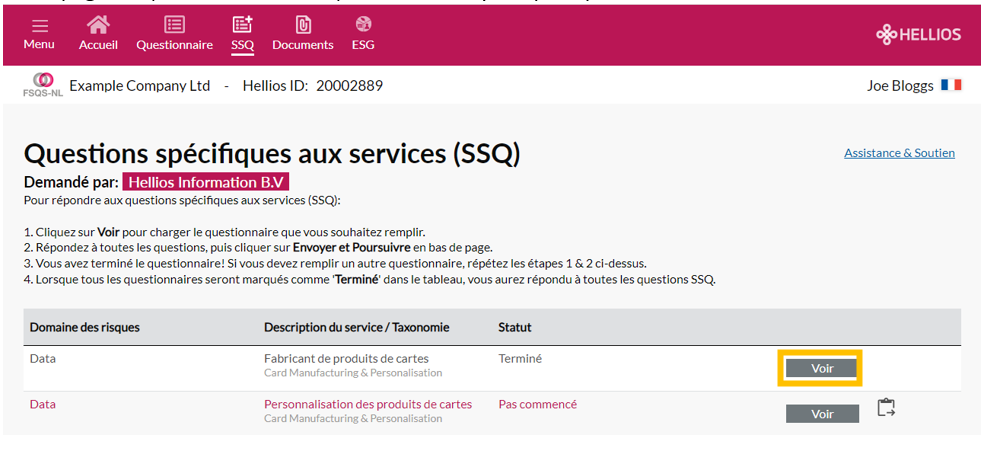Open the ESG globe icon
999x452 pixels.
(x=363, y=25)
